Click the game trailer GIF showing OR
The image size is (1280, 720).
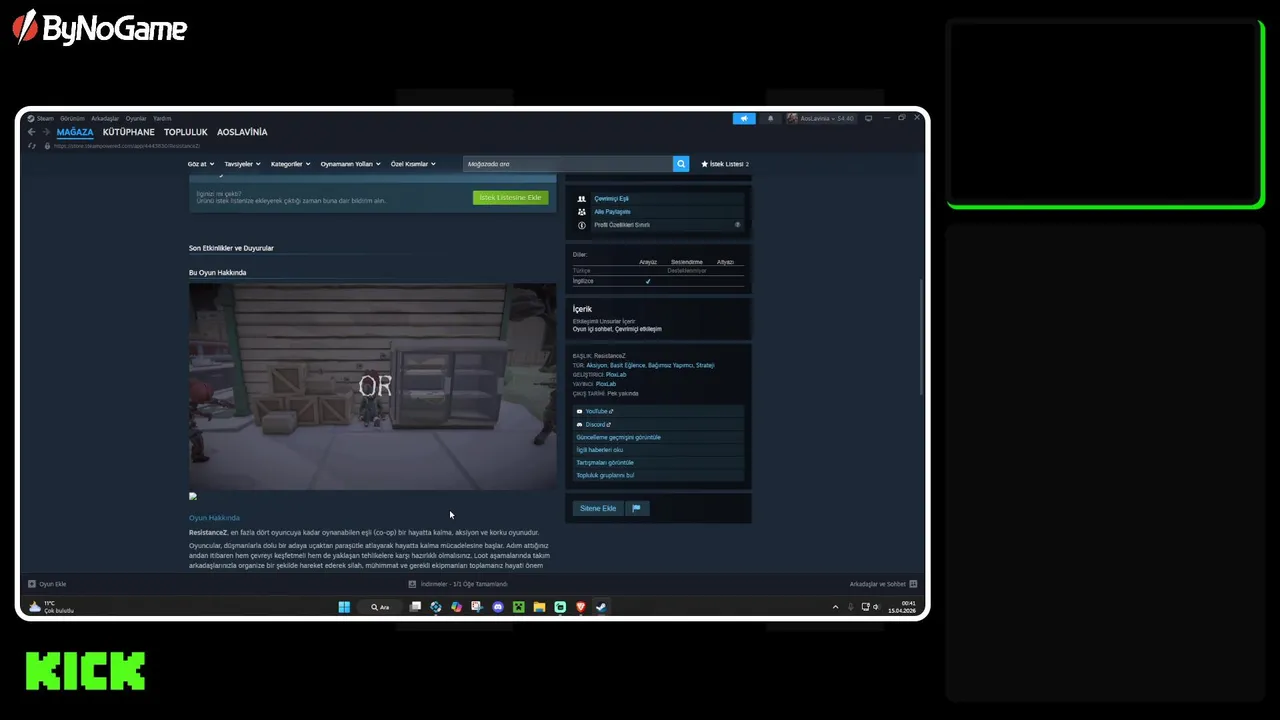pos(372,386)
